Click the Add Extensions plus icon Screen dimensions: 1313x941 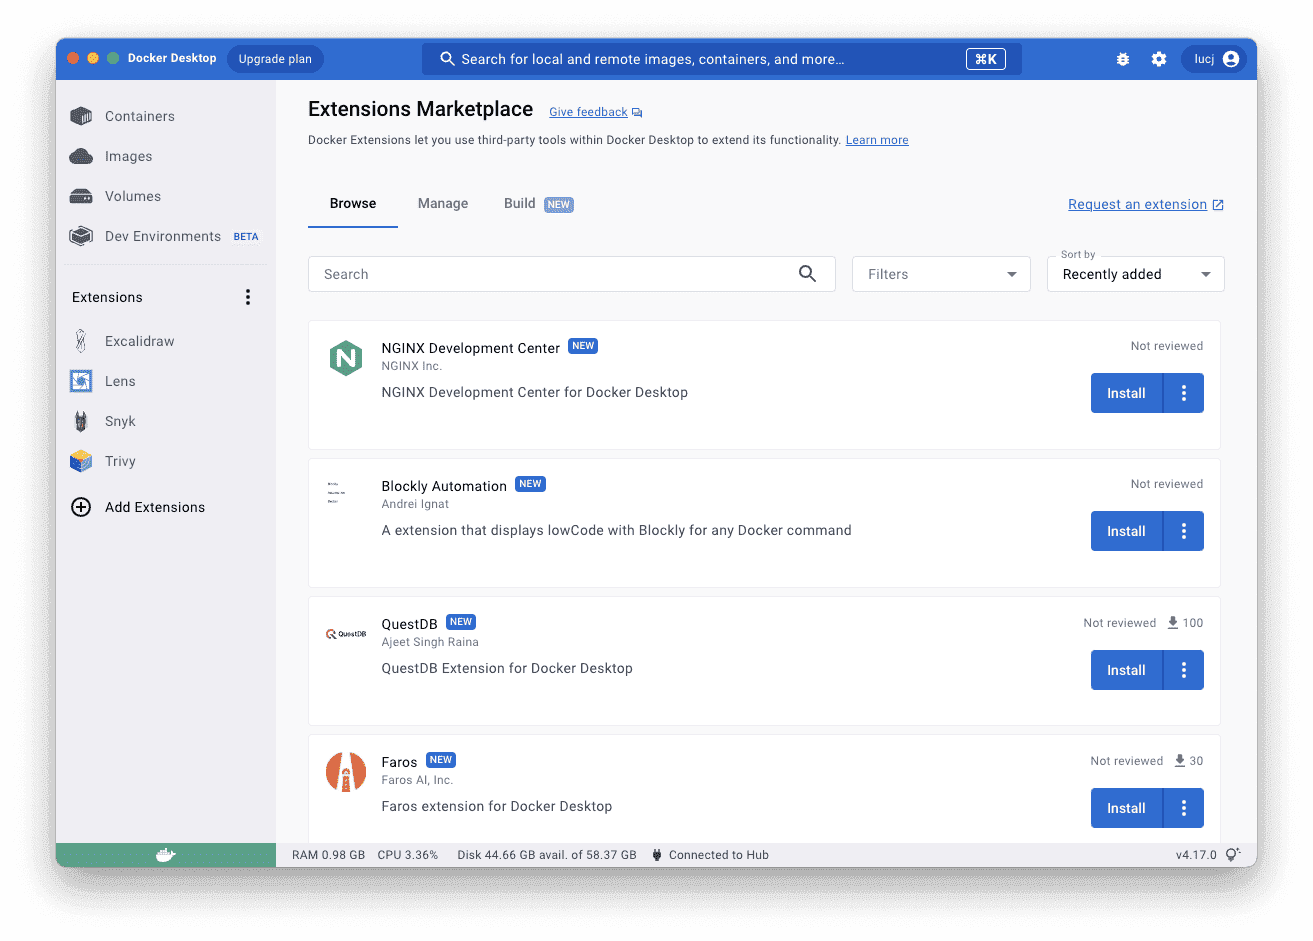(x=81, y=507)
